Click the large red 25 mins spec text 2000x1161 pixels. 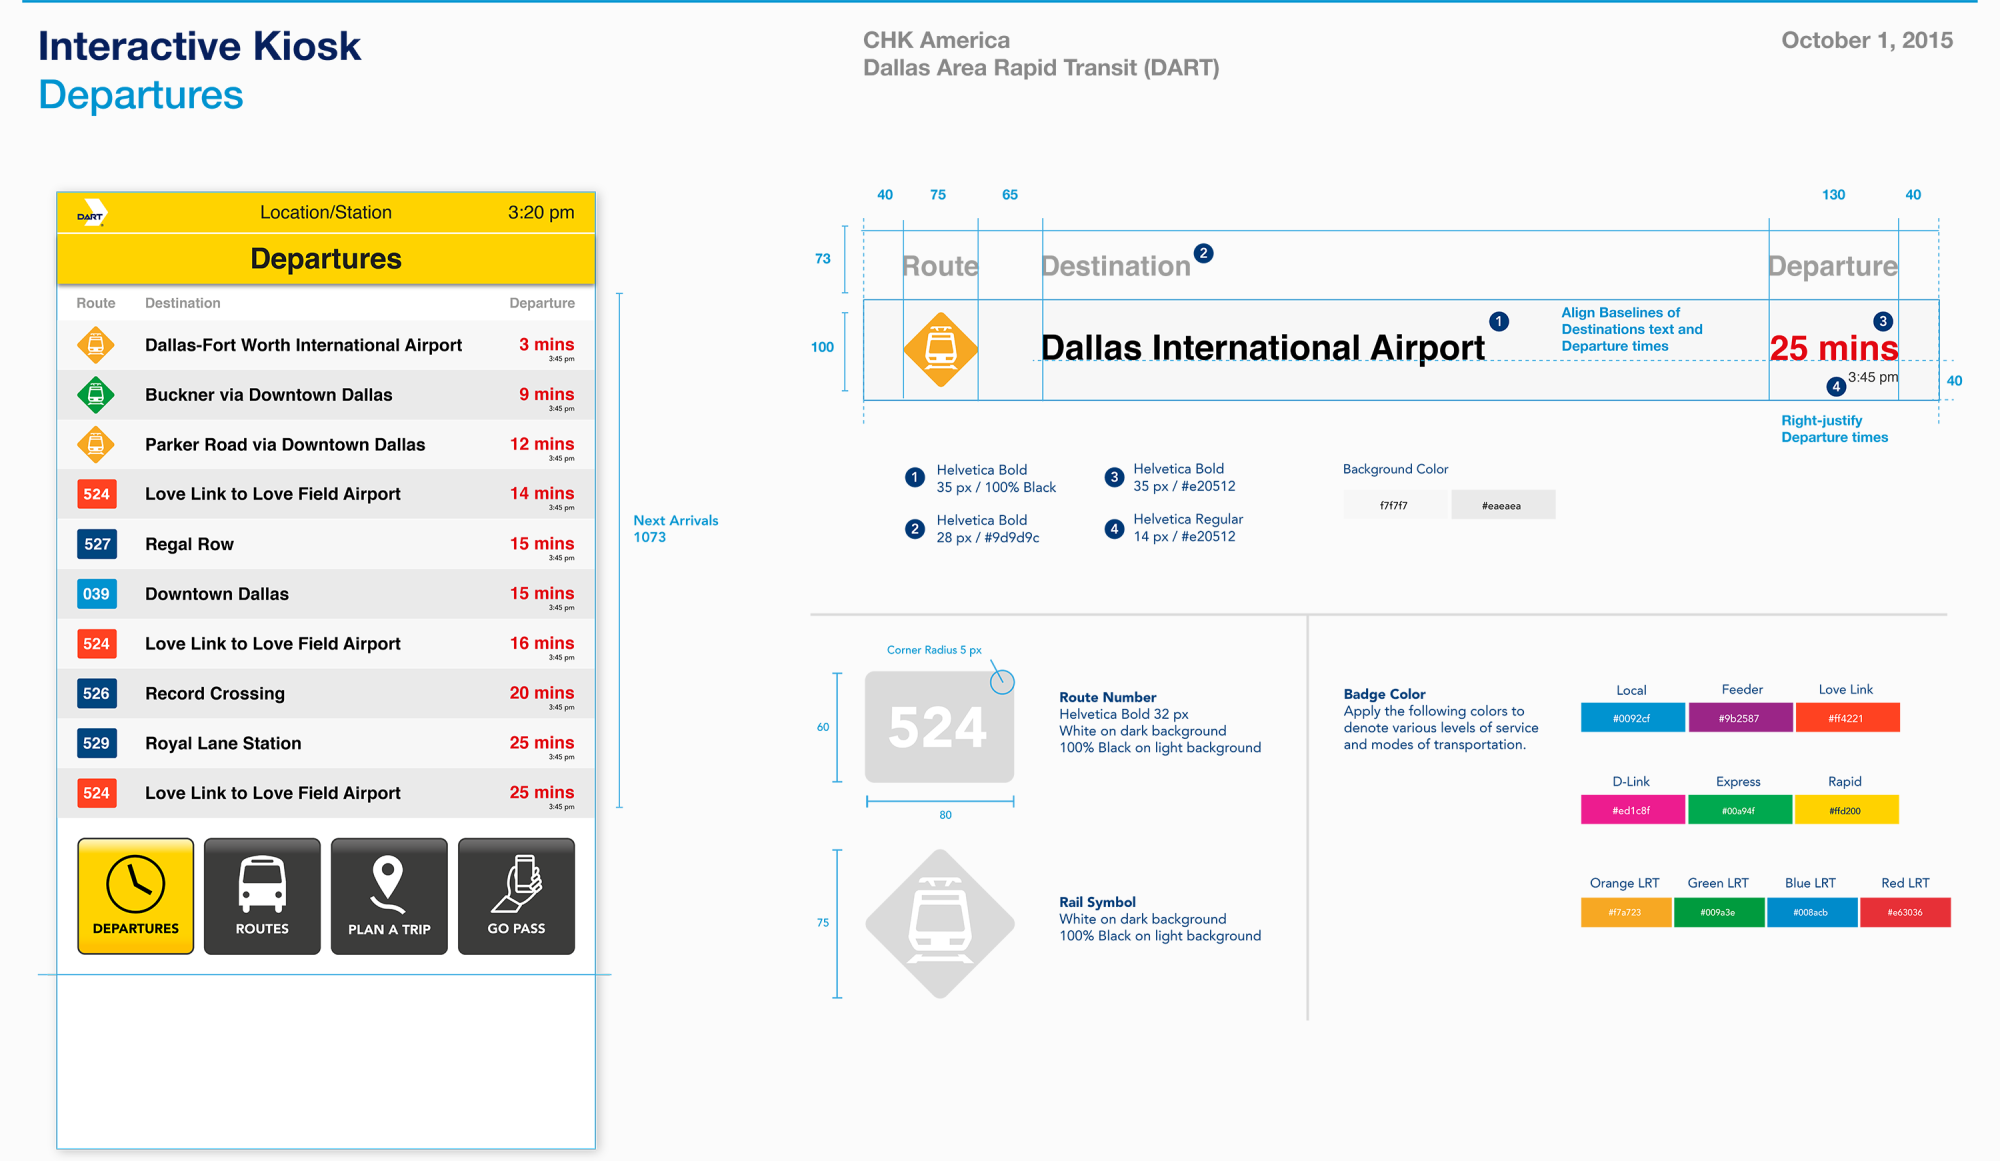pos(1834,348)
